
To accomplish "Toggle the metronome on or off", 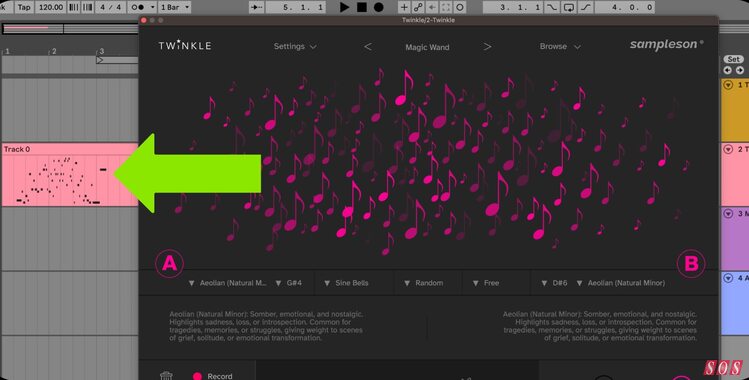I will (x=138, y=7).
